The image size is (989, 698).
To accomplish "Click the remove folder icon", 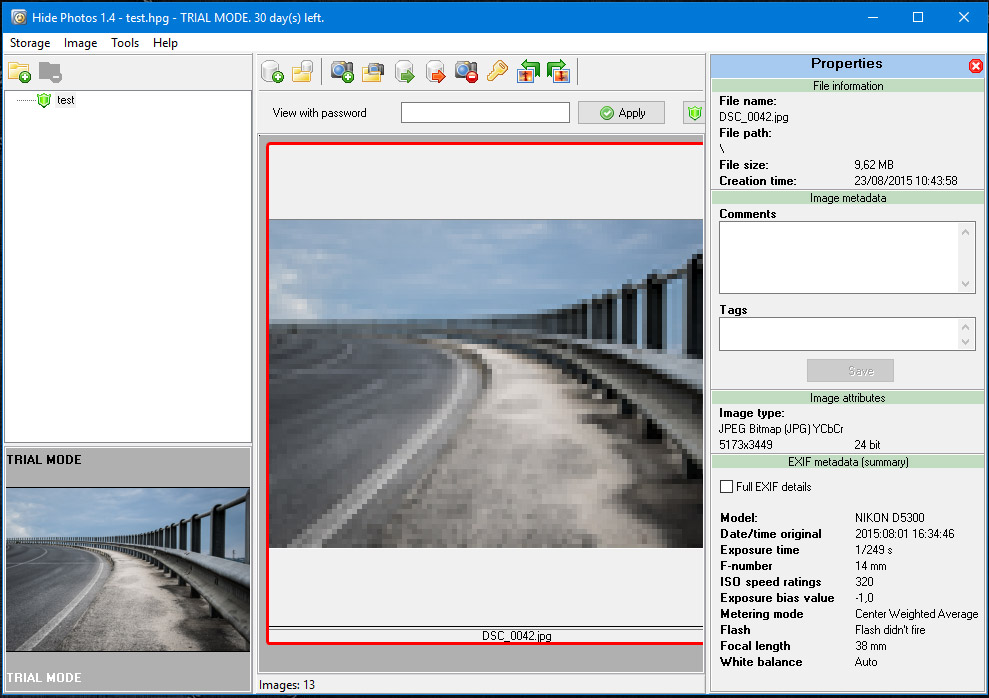I will coord(50,72).
